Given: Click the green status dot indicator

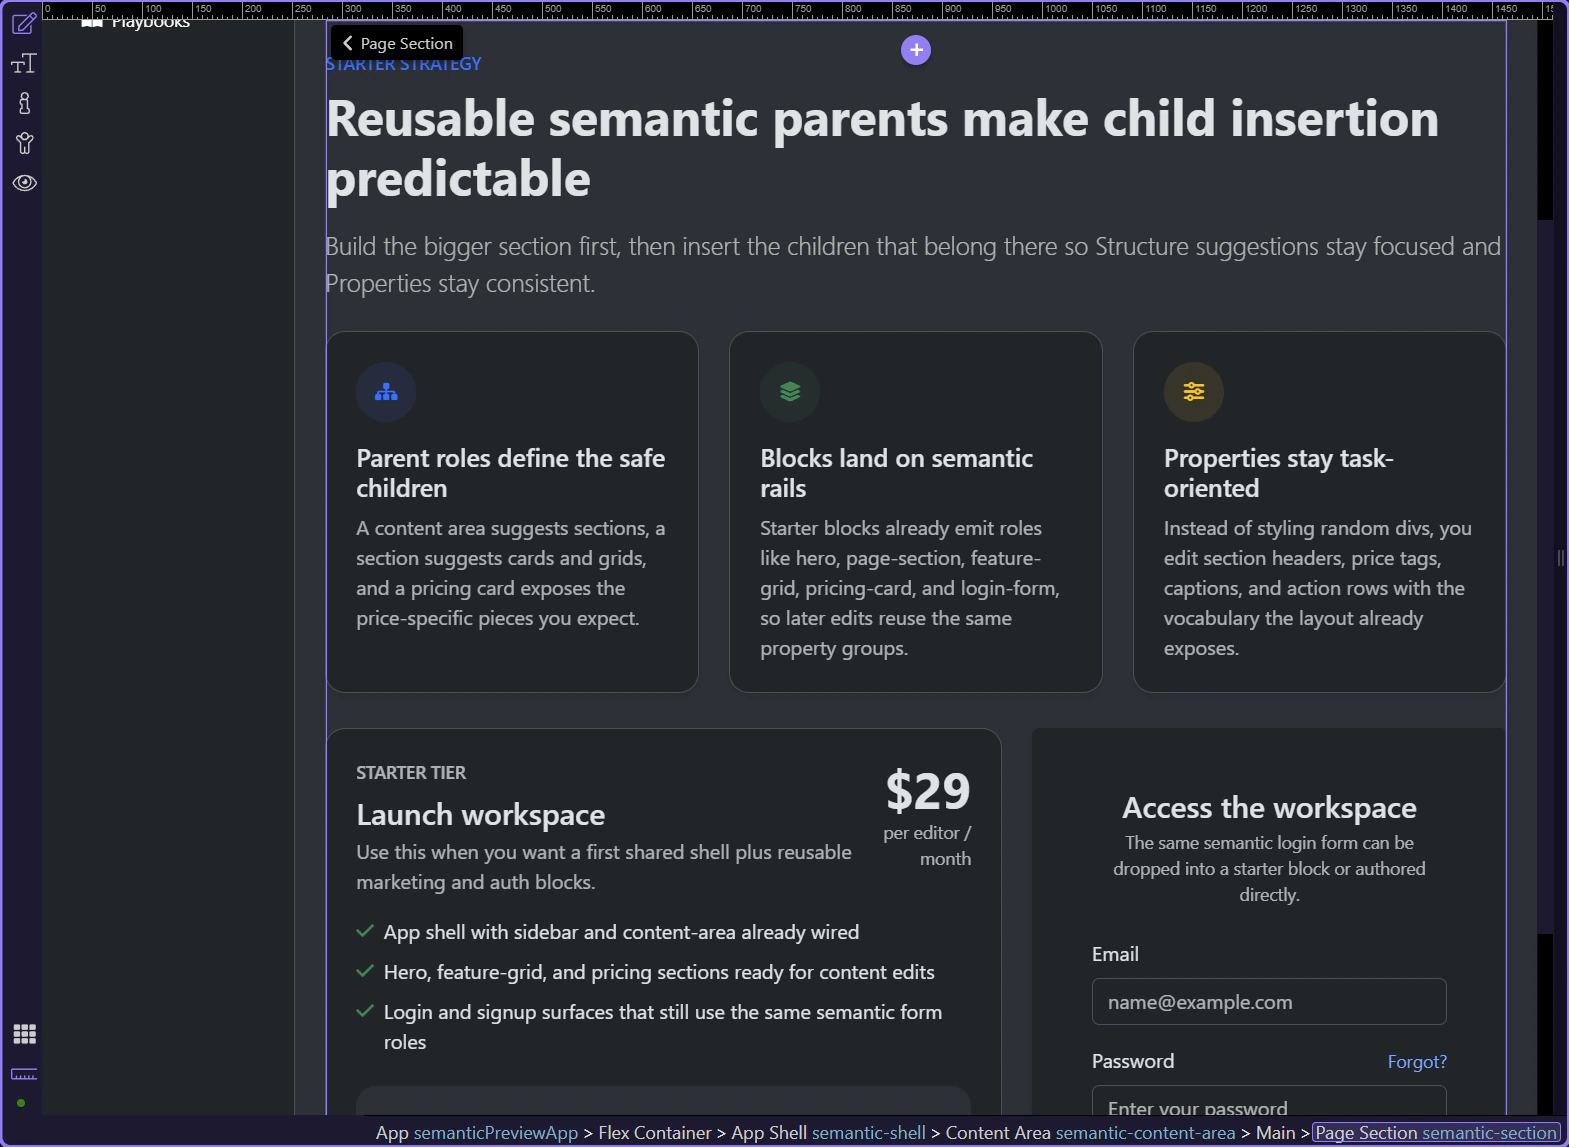Looking at the screenshot, I should click(x=21, y=1103).
